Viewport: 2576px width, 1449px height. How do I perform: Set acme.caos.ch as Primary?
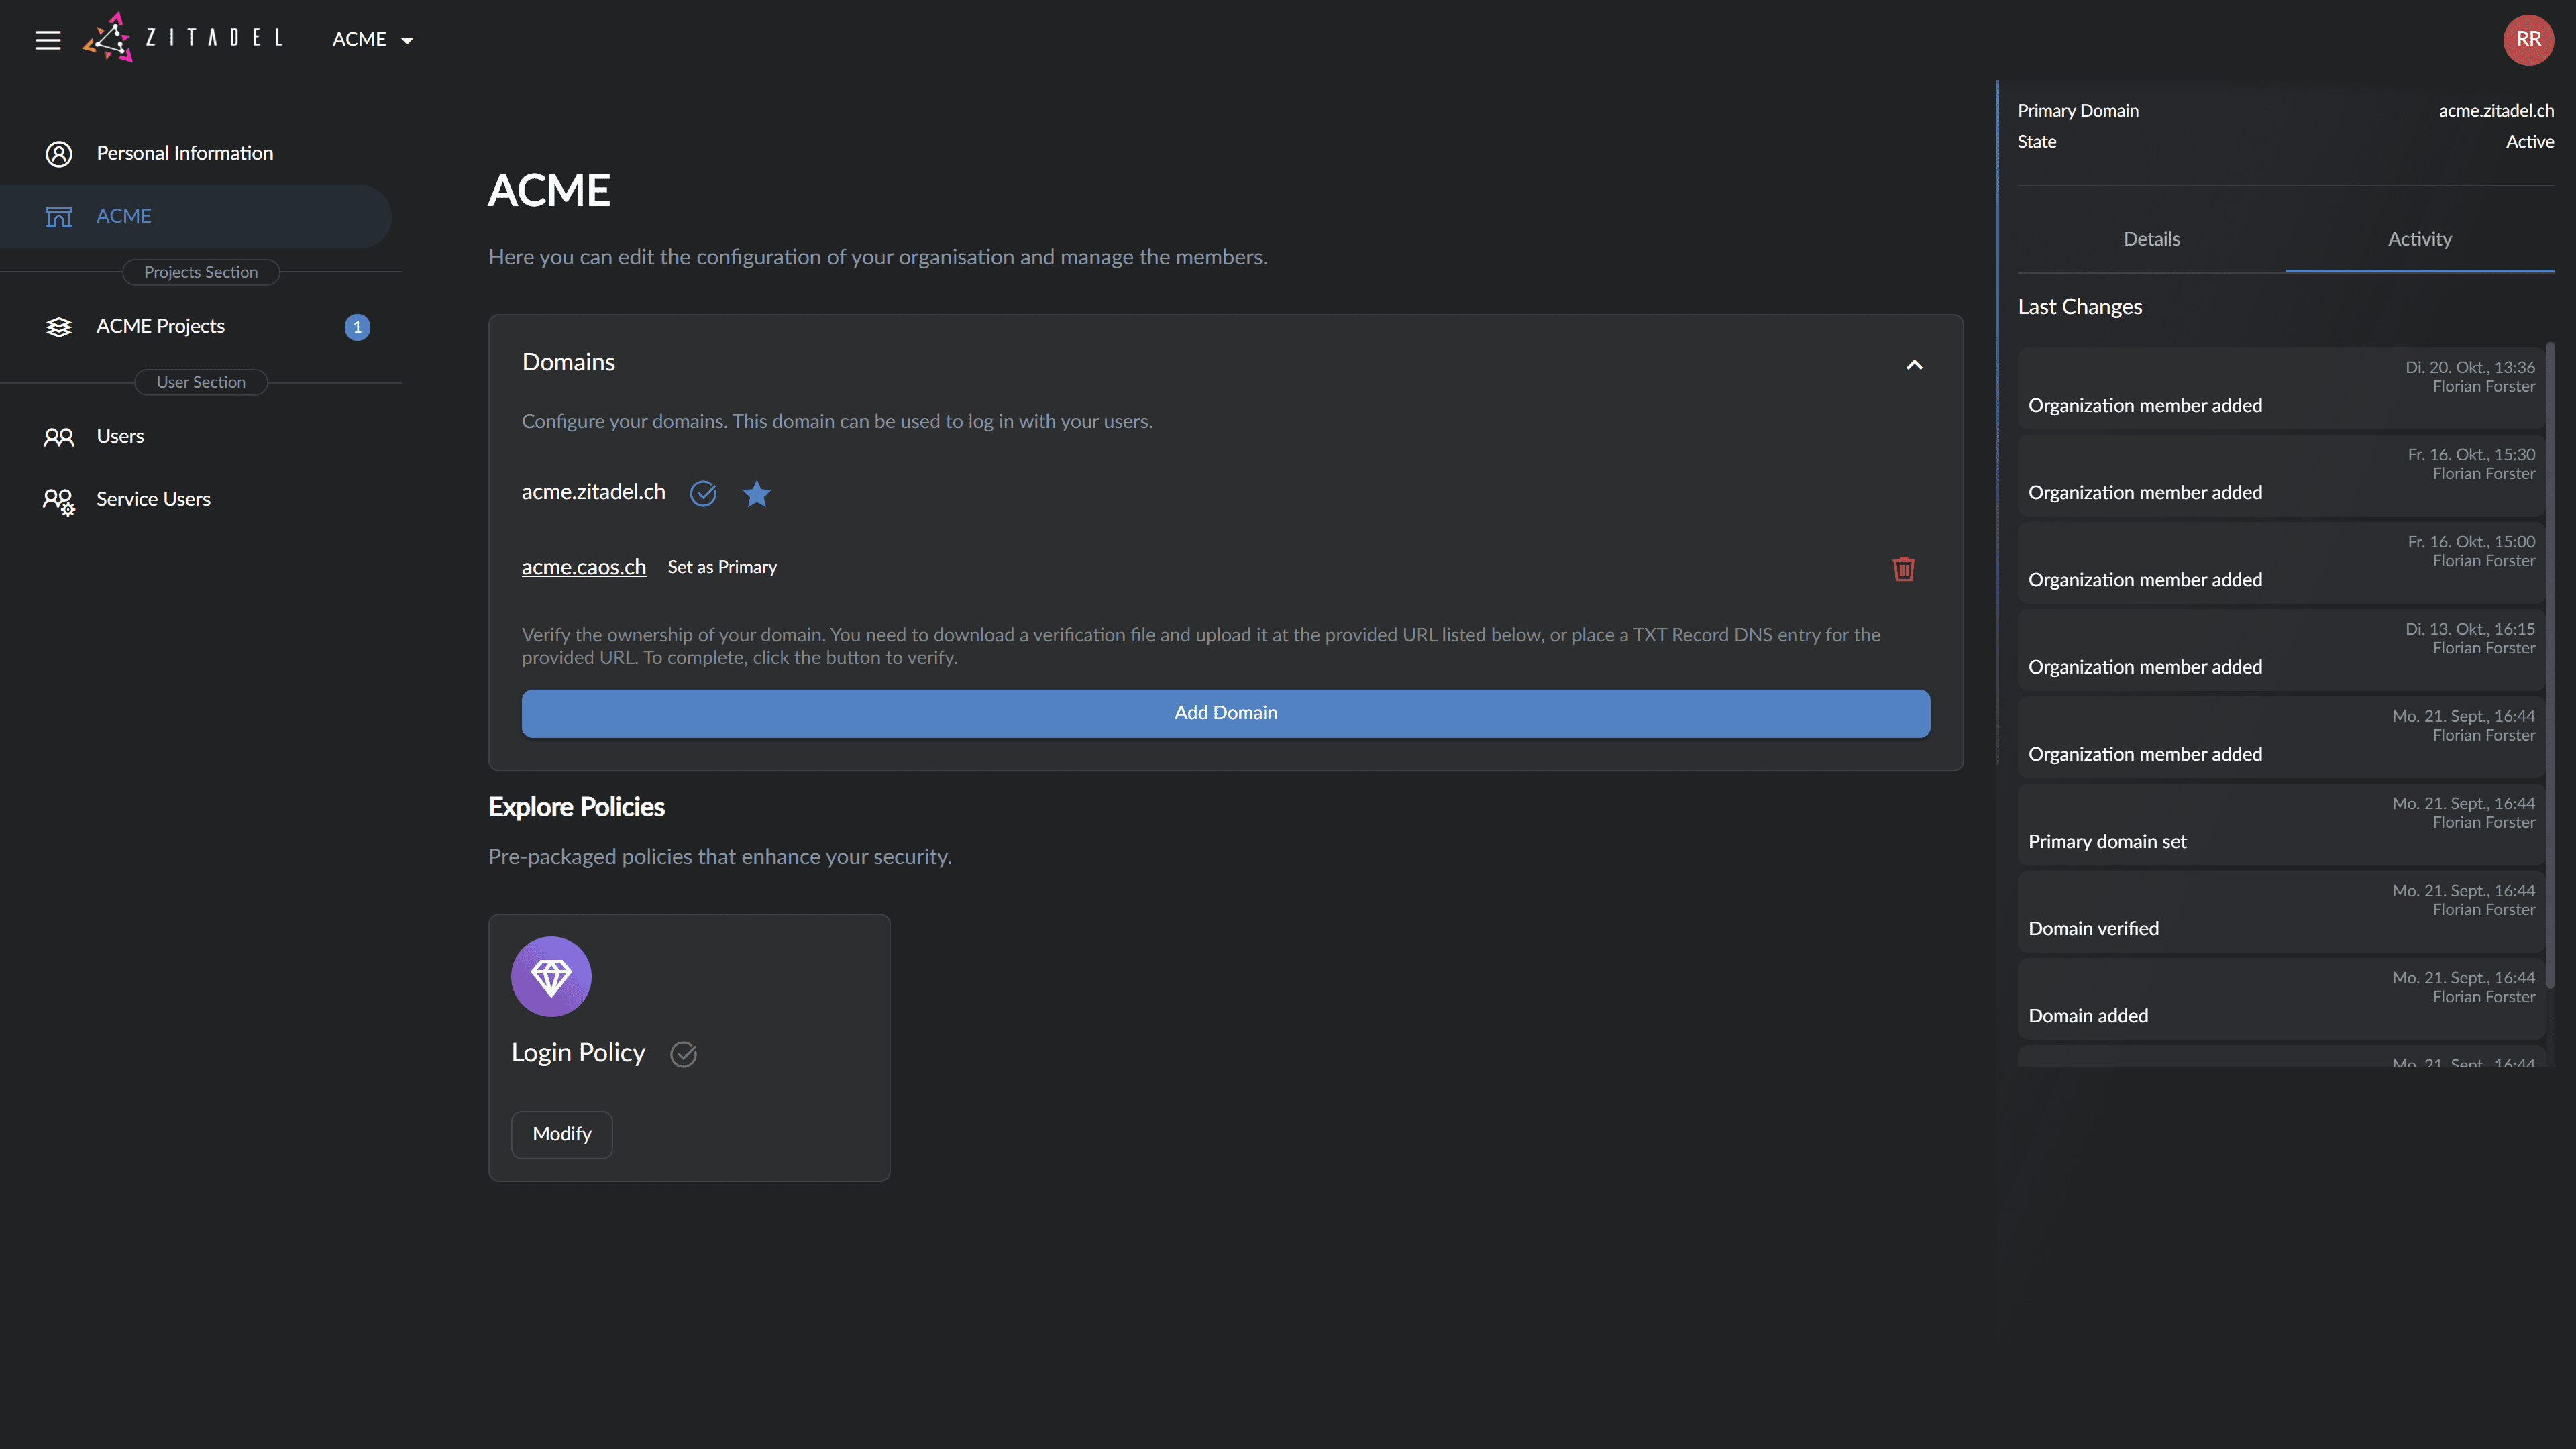pos(721,567)
